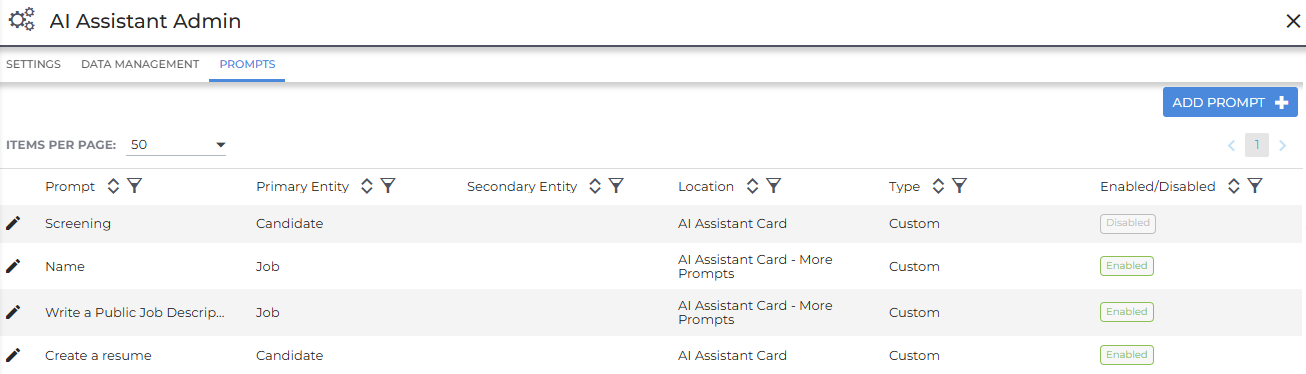
Task: Sort by Prompt column arrows
Action: tap(113, 186)
